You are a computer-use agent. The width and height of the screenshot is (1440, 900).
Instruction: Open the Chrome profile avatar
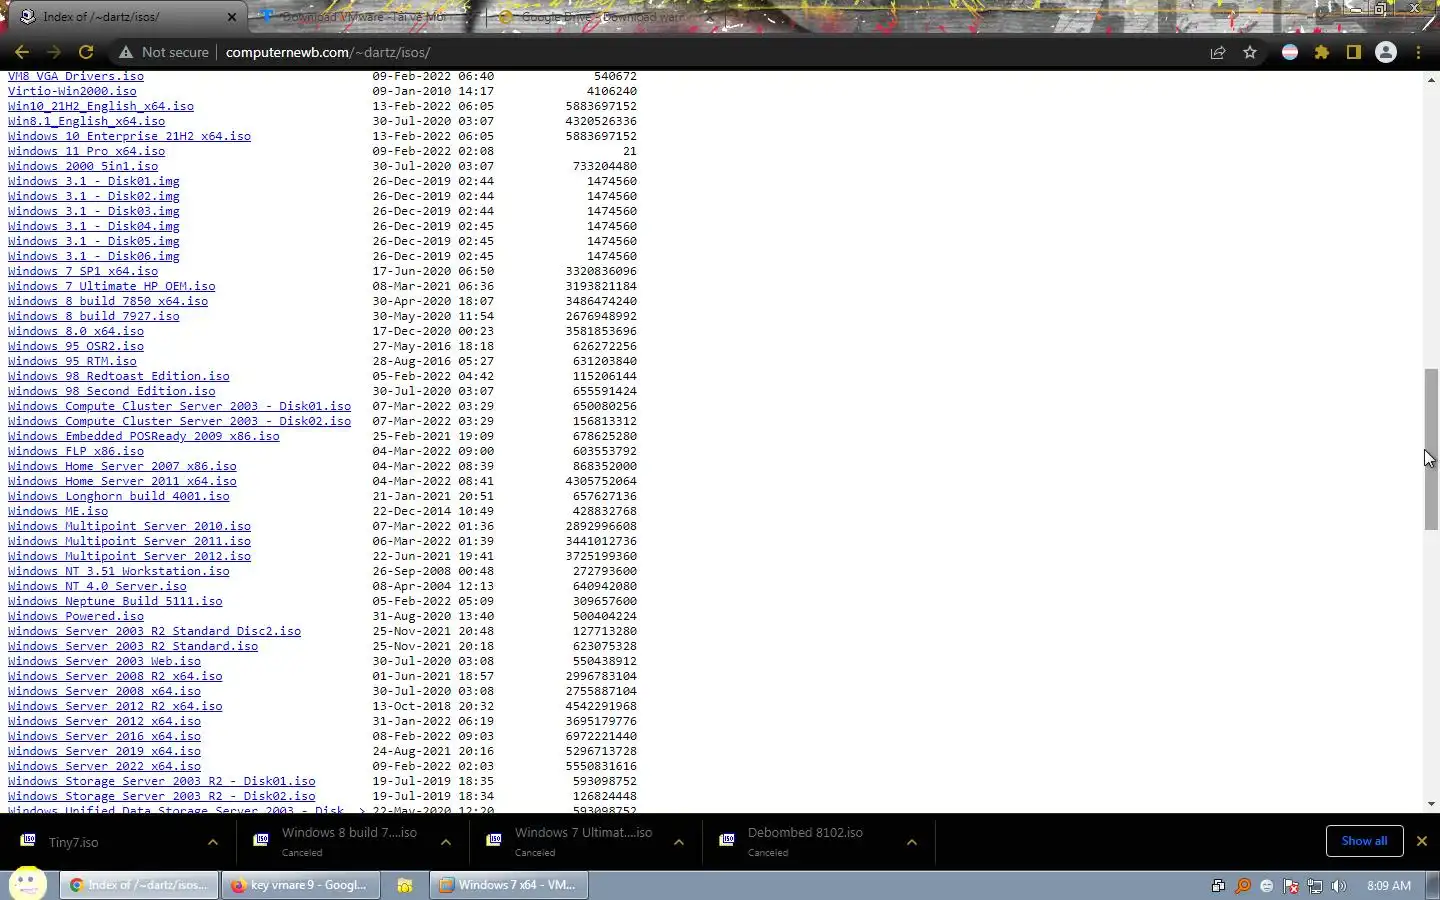point(1386,52)
